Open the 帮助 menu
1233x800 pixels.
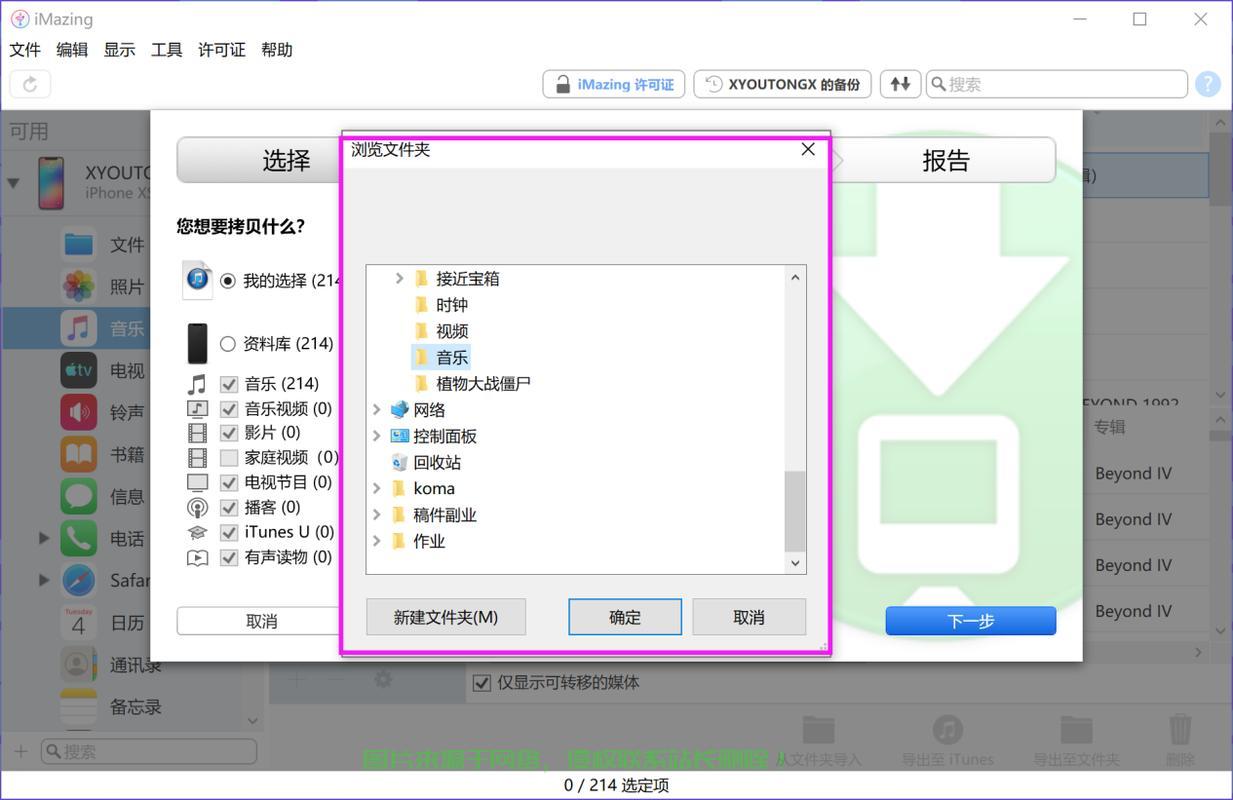(276, 50)
